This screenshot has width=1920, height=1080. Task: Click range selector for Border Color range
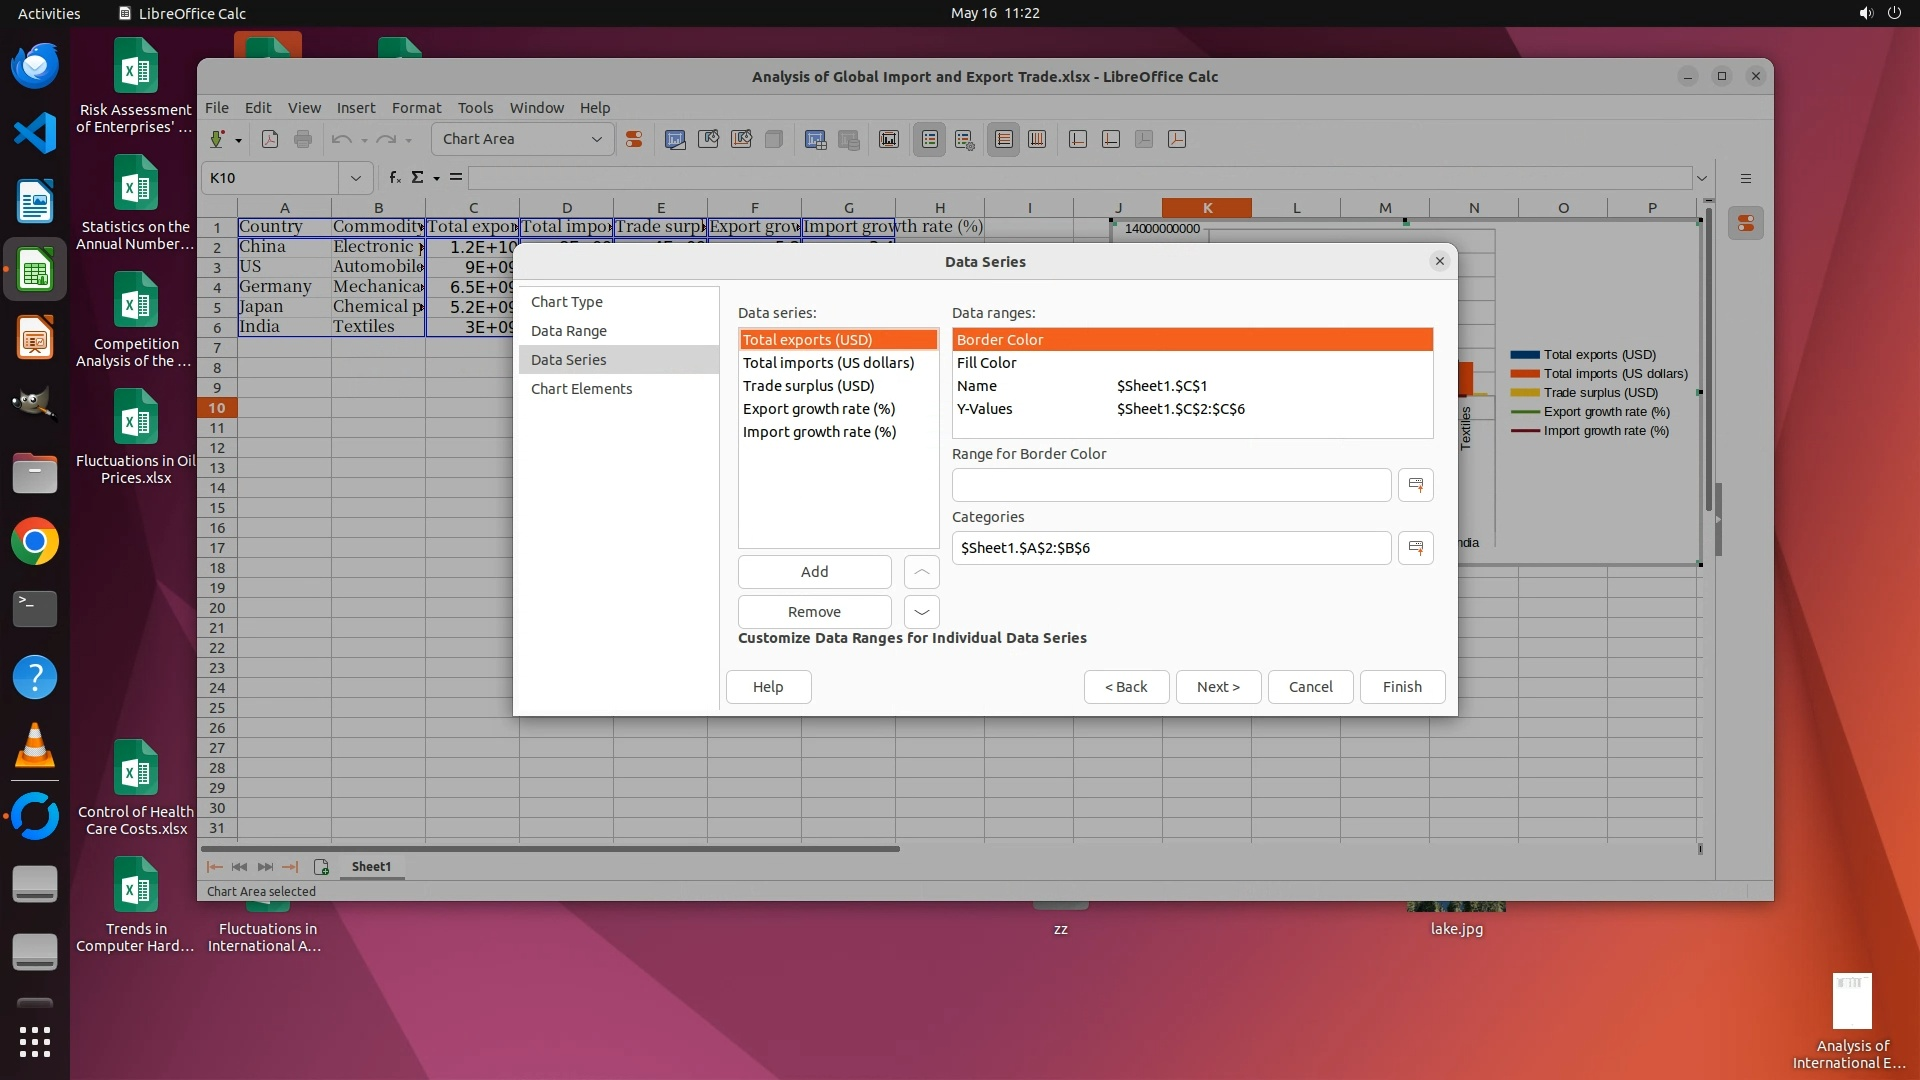(1415, 485)
